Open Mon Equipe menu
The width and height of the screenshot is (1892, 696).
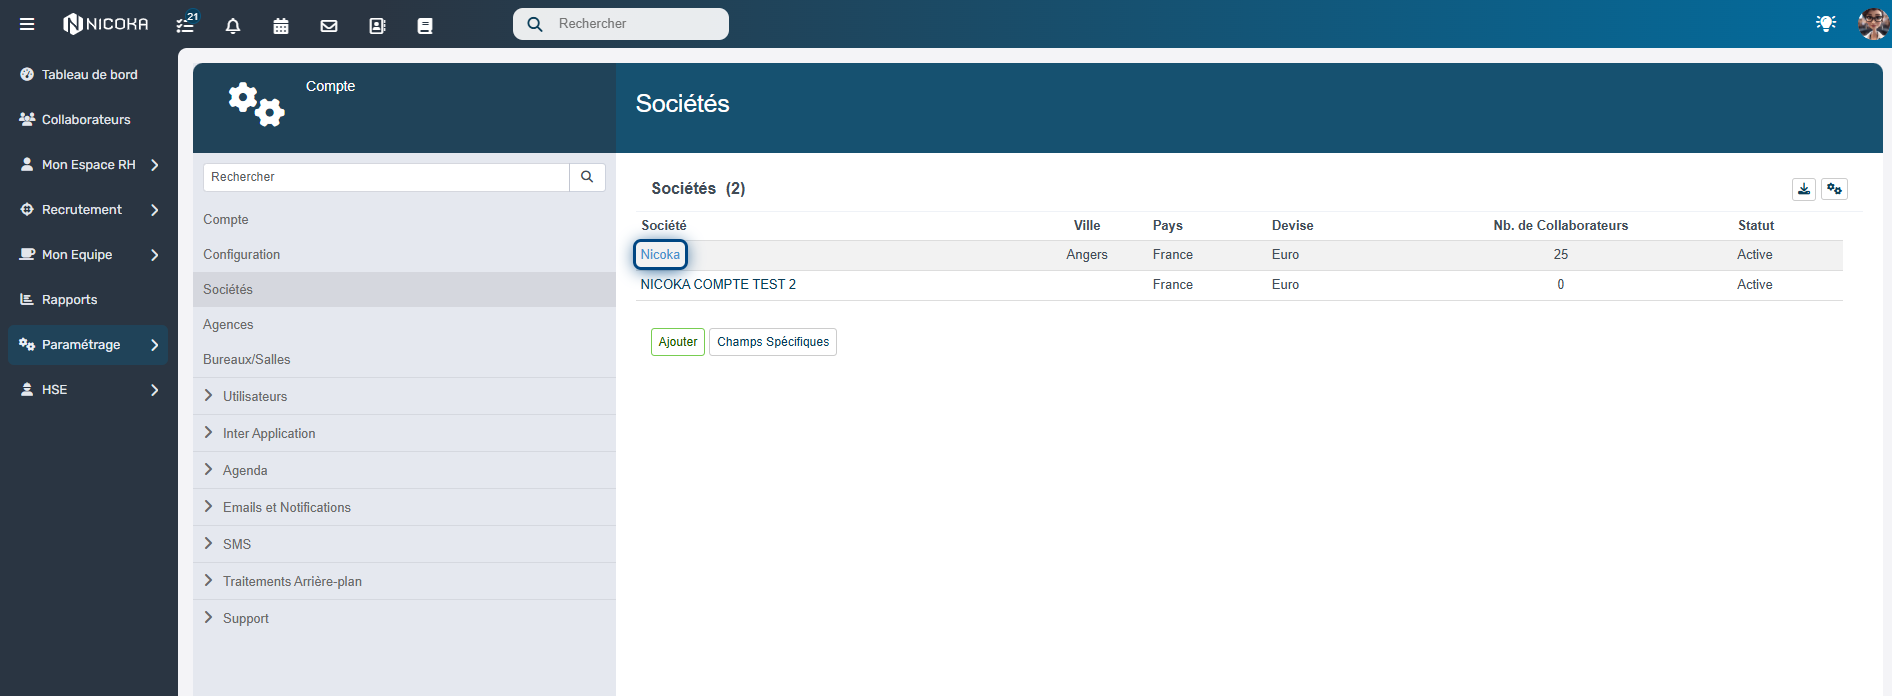(x=88, y=255)
